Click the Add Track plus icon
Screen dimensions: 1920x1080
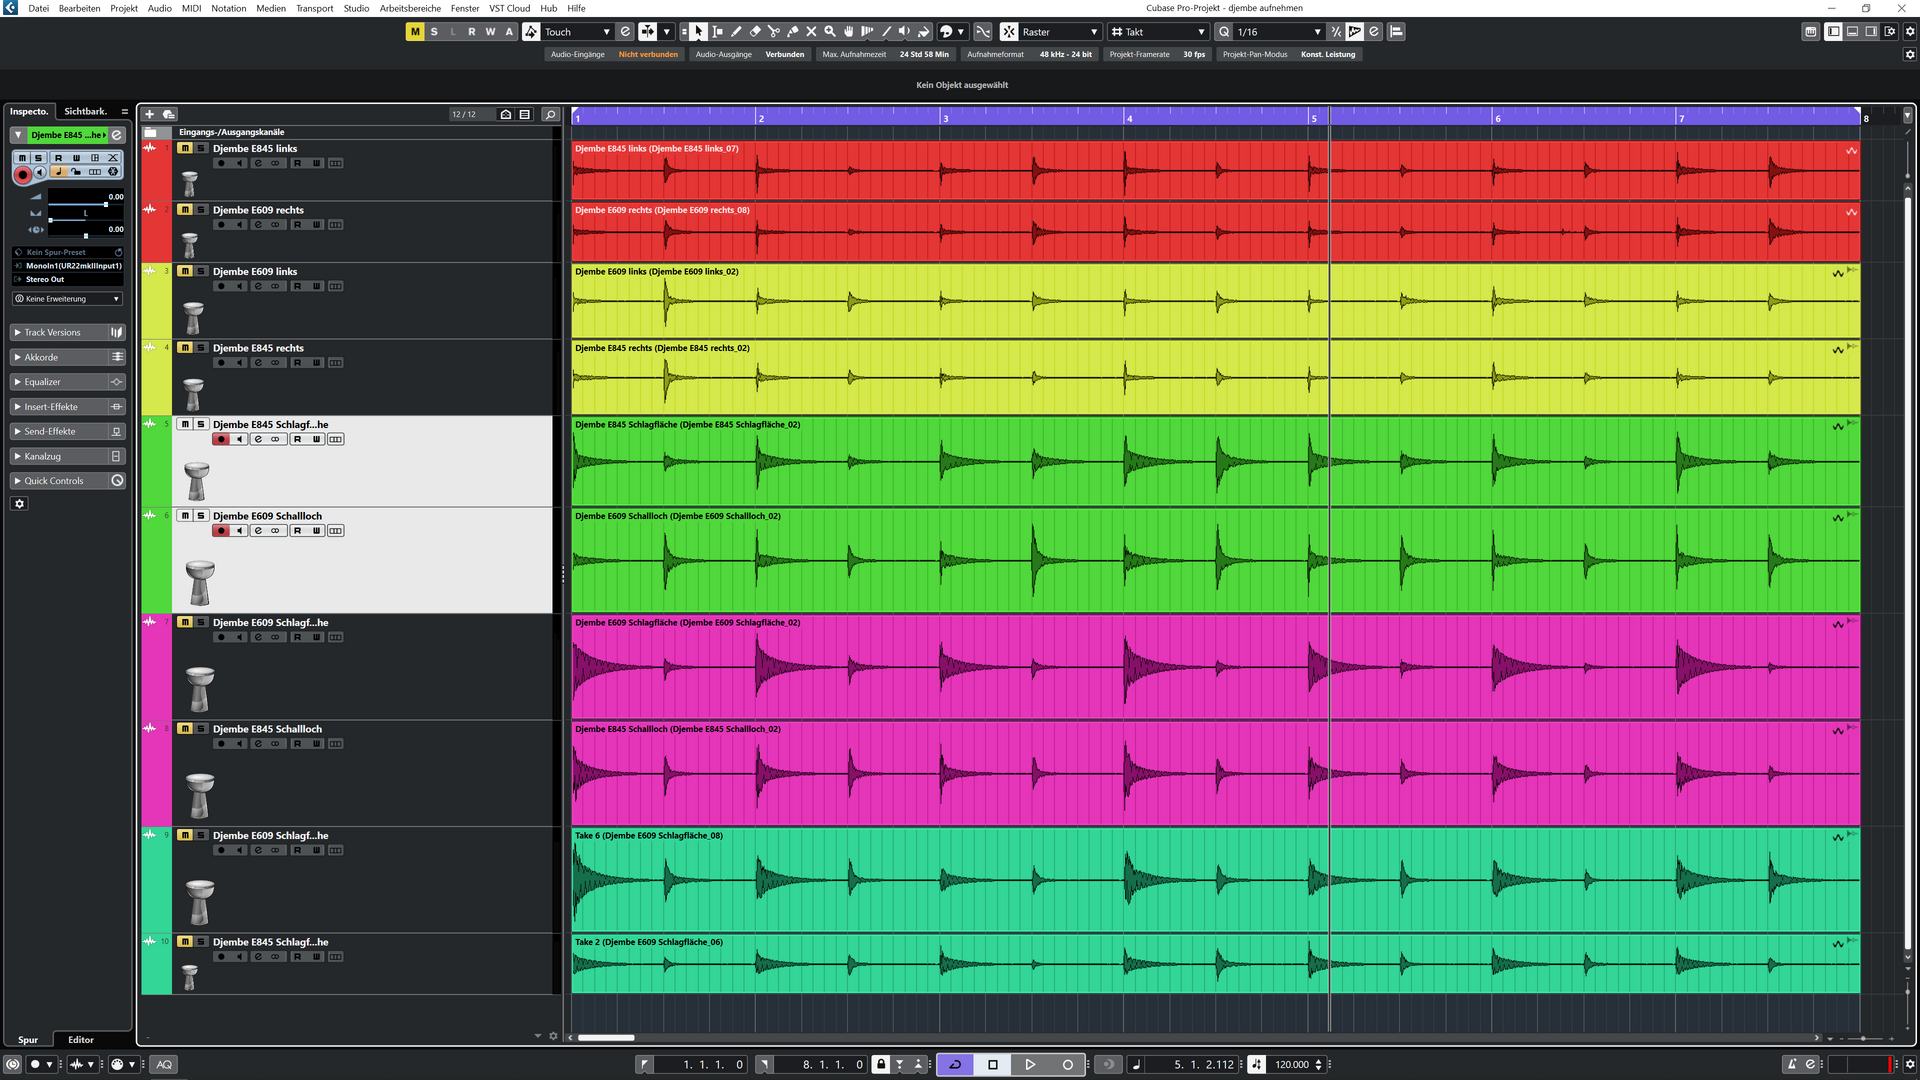pyautogui.click(x=149, y=114)
